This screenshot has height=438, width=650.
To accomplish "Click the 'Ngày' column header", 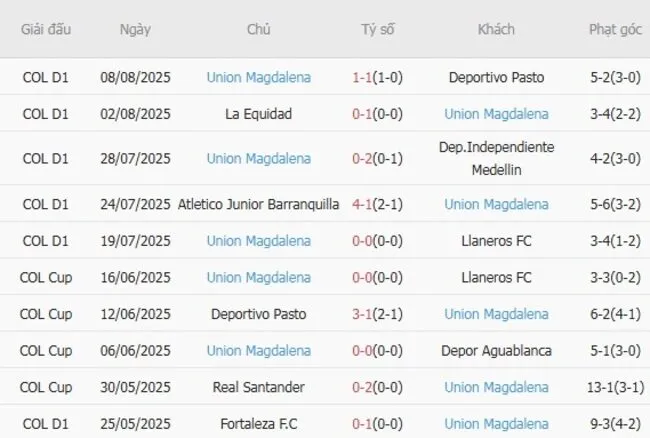I will click(135, 29).
